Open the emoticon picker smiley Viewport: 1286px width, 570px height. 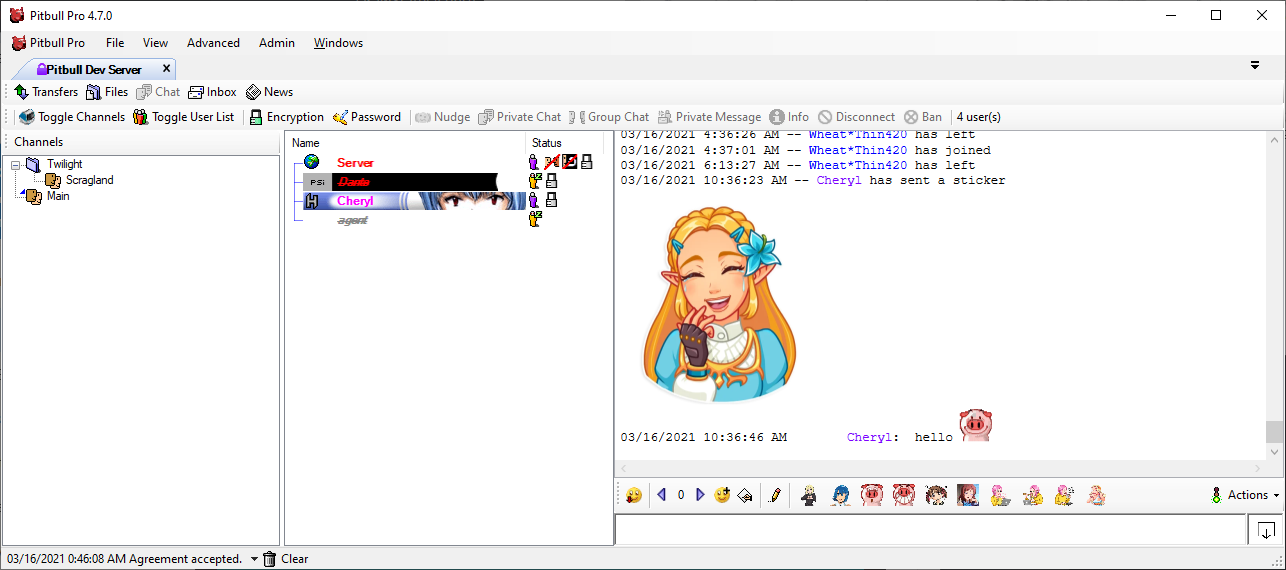[x=634, y=495]
